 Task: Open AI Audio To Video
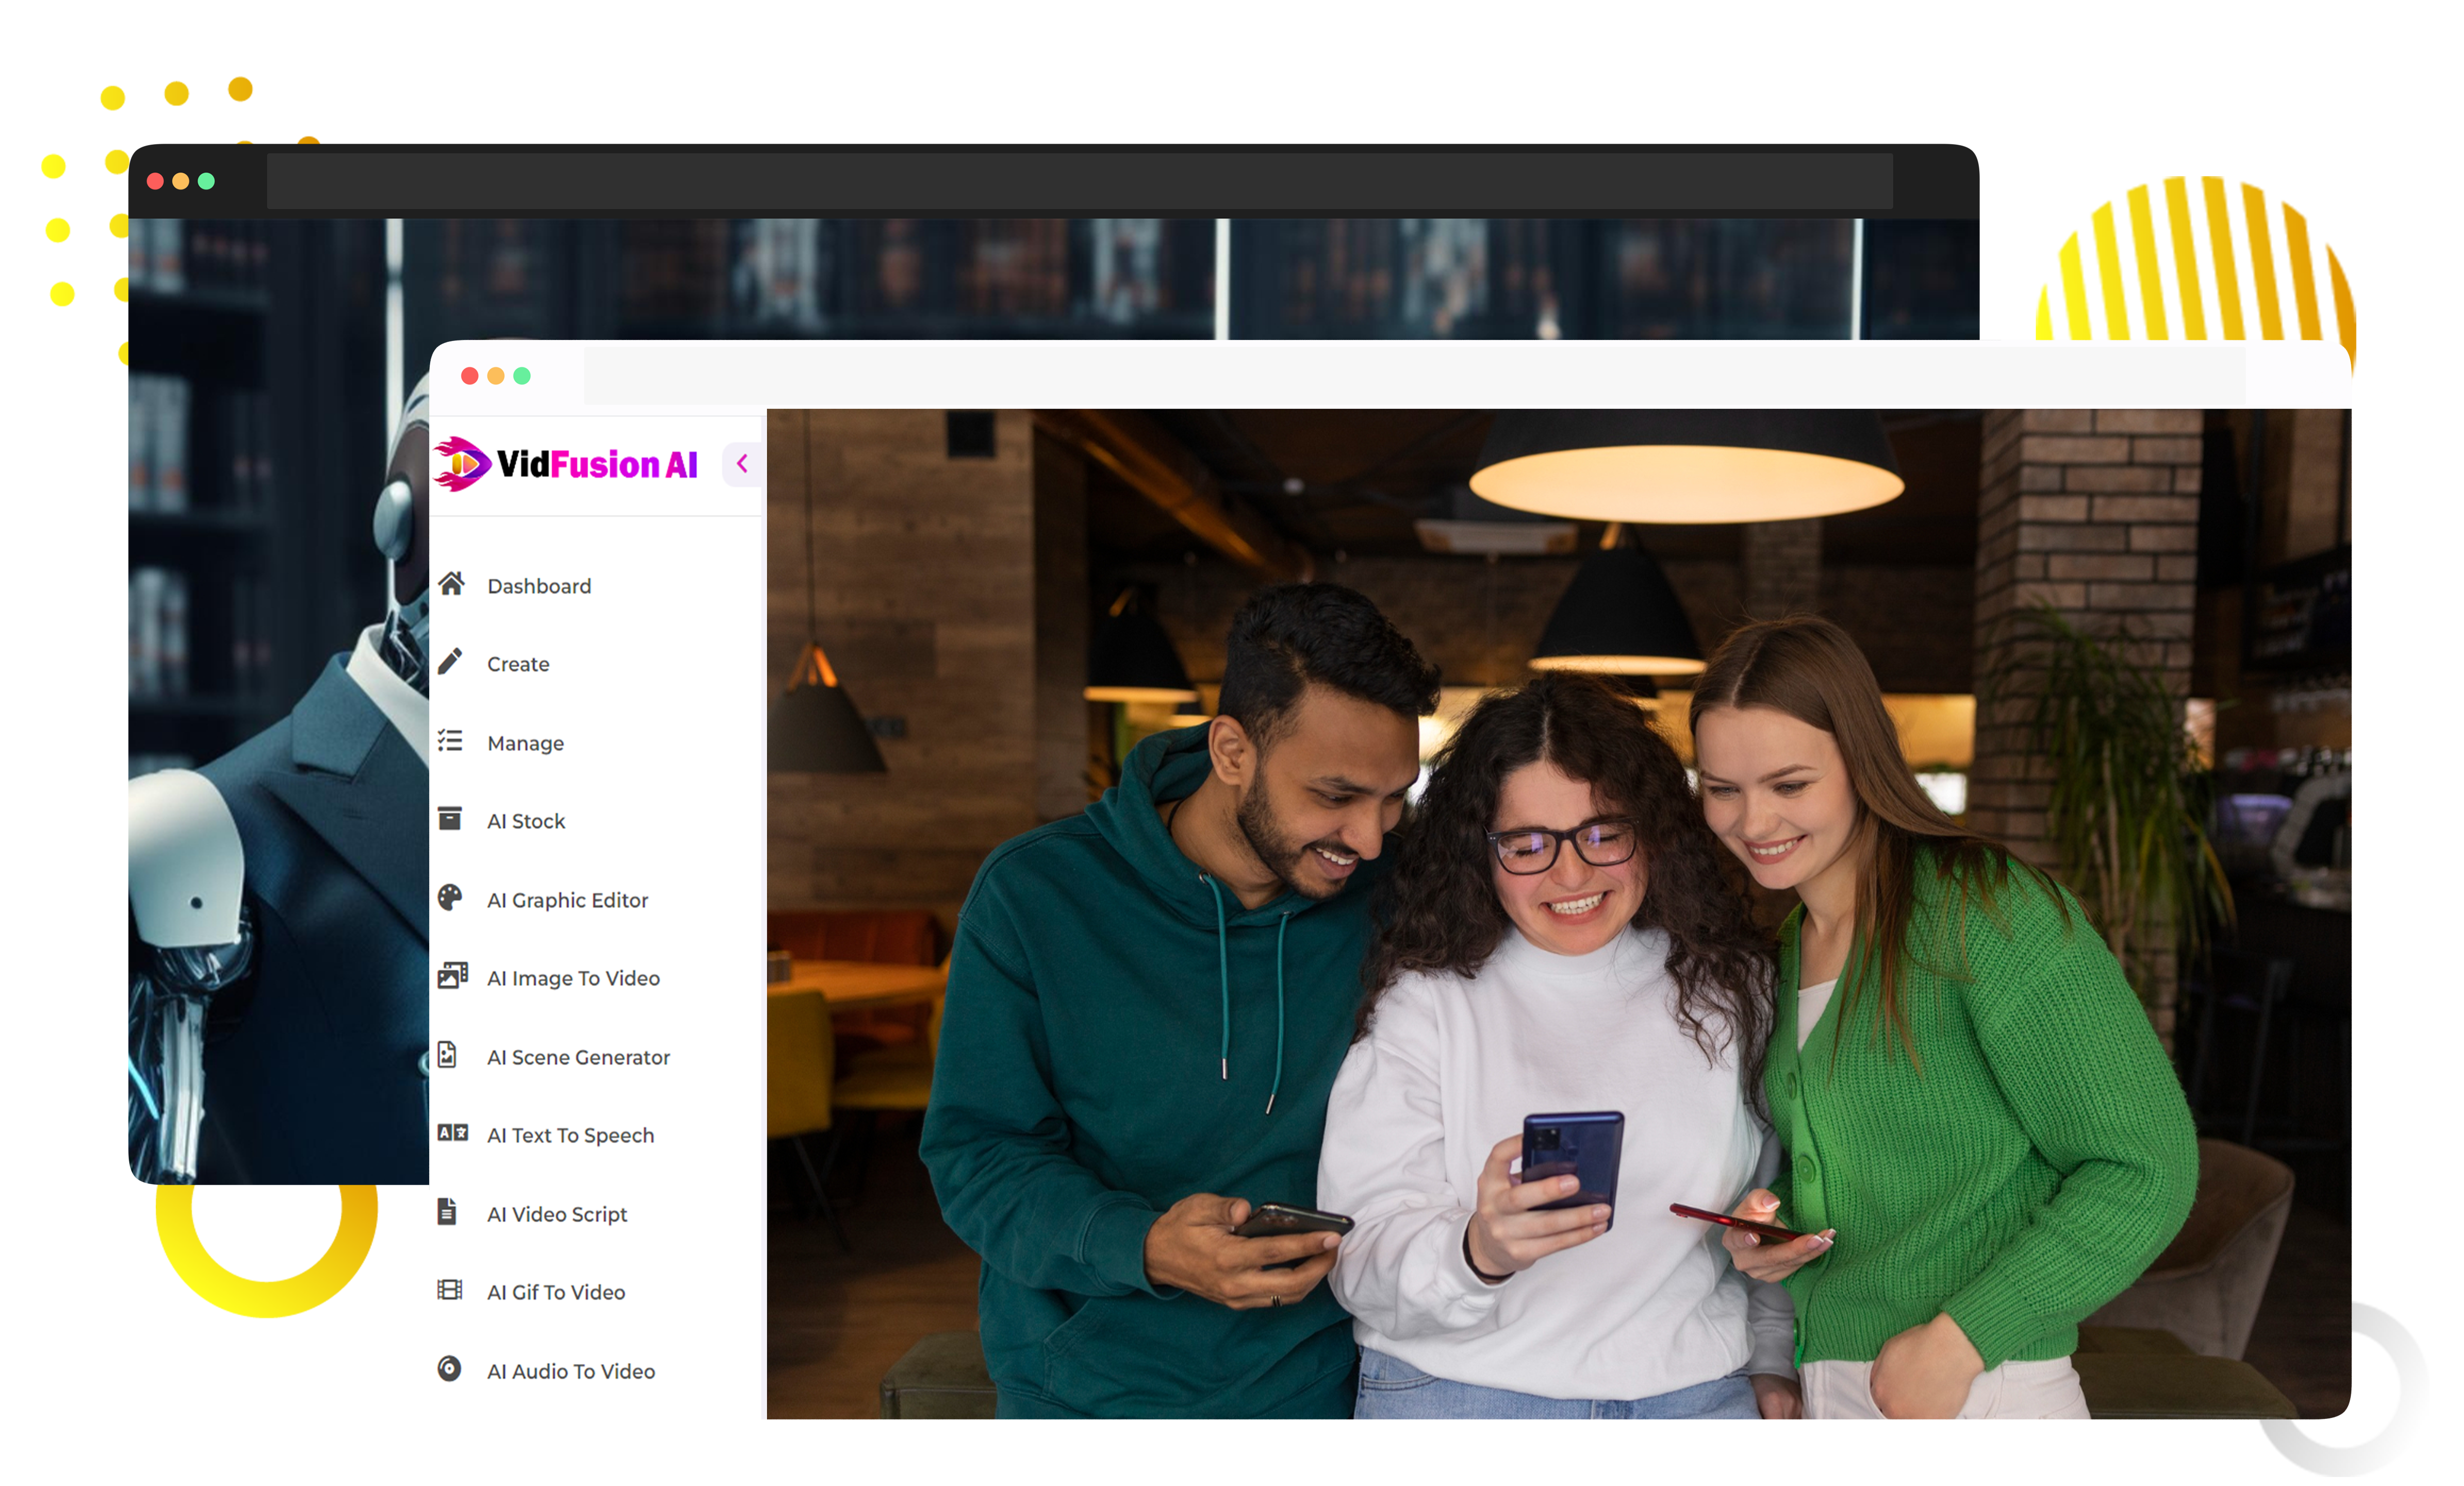[571, 1371]
